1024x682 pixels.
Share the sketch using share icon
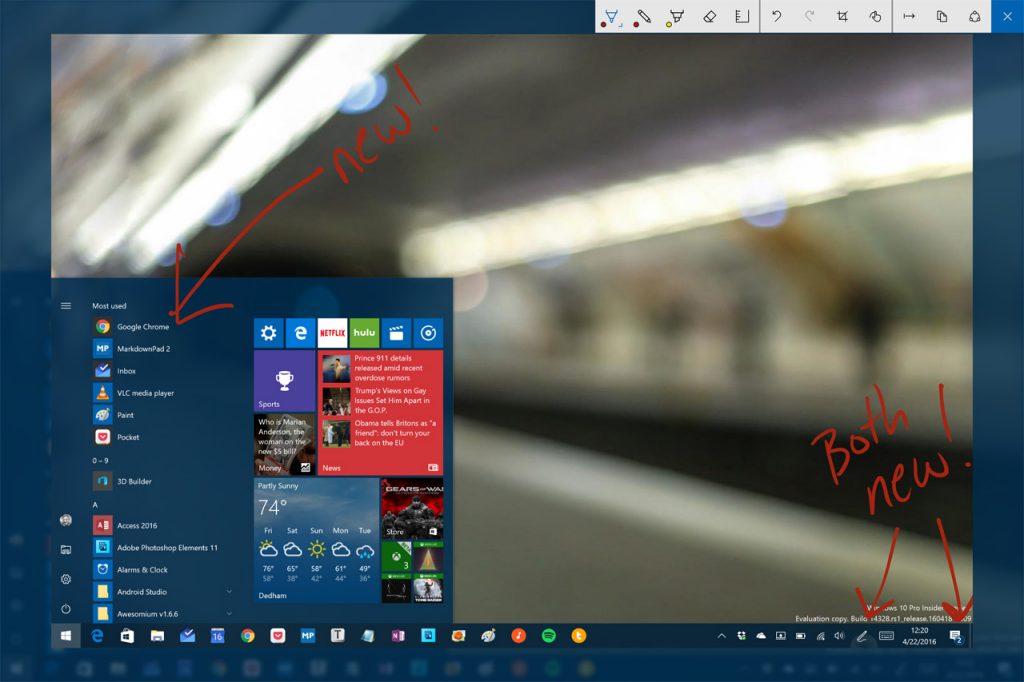point(975,16)
